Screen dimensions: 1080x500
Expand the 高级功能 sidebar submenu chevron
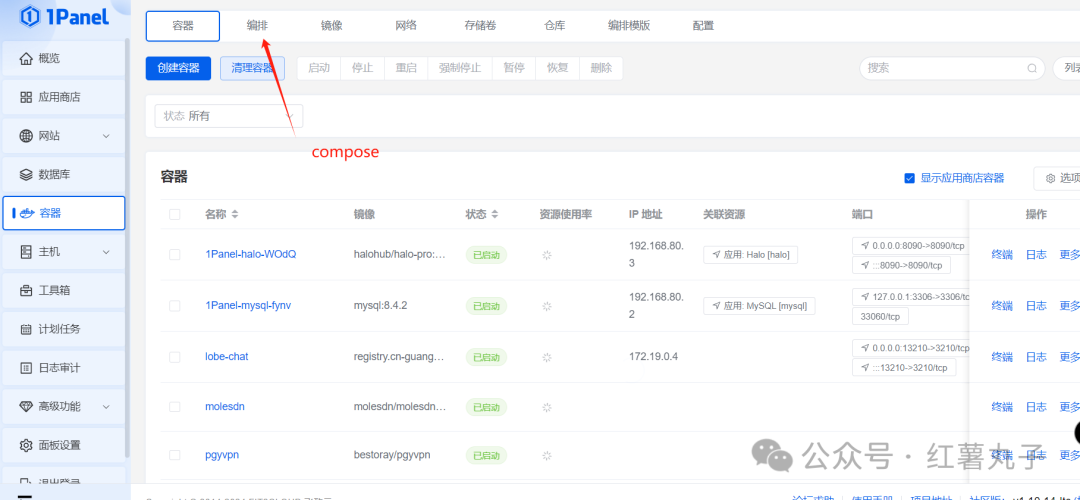[106, 406]
